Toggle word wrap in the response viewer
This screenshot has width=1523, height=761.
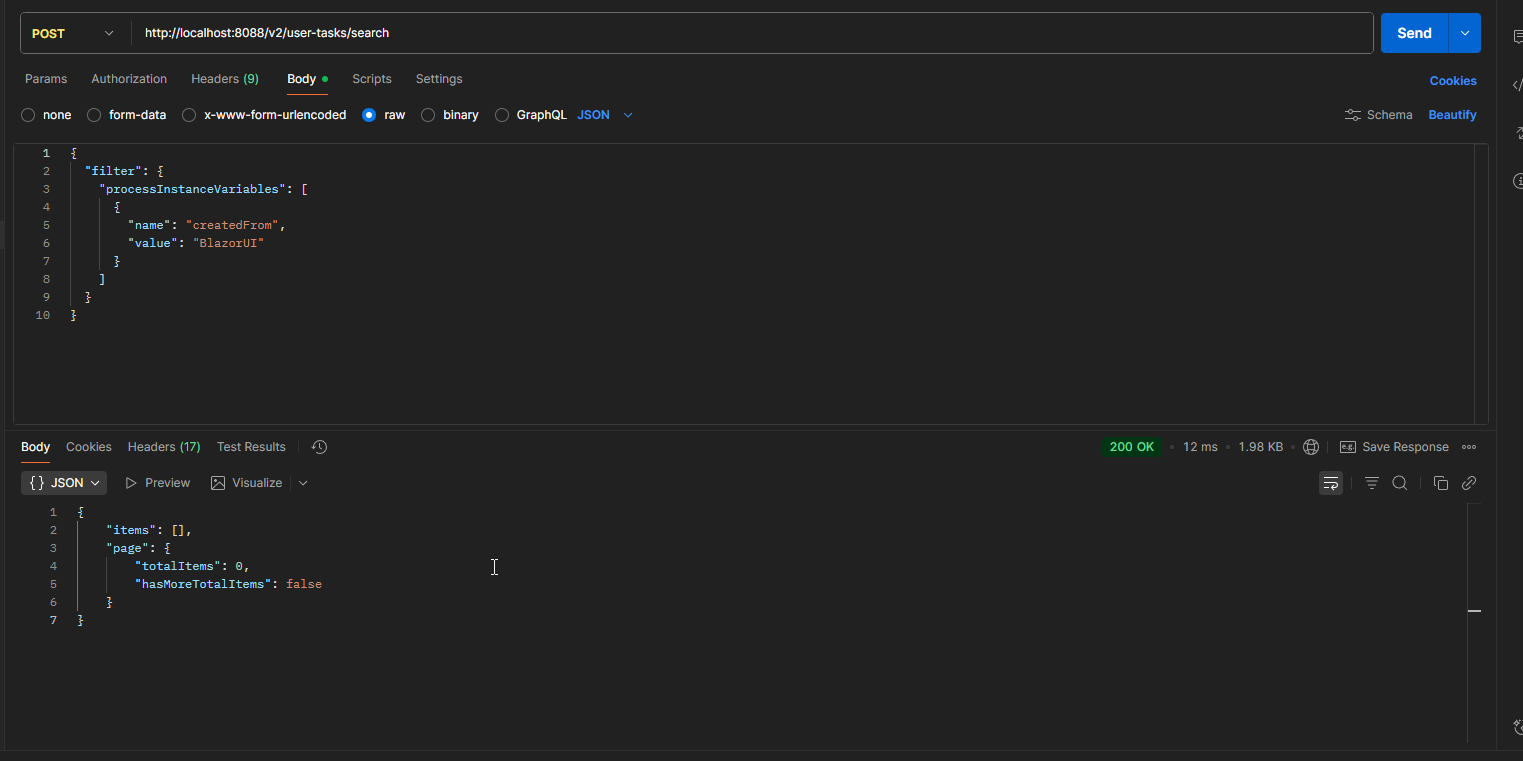click(1330, 483)
